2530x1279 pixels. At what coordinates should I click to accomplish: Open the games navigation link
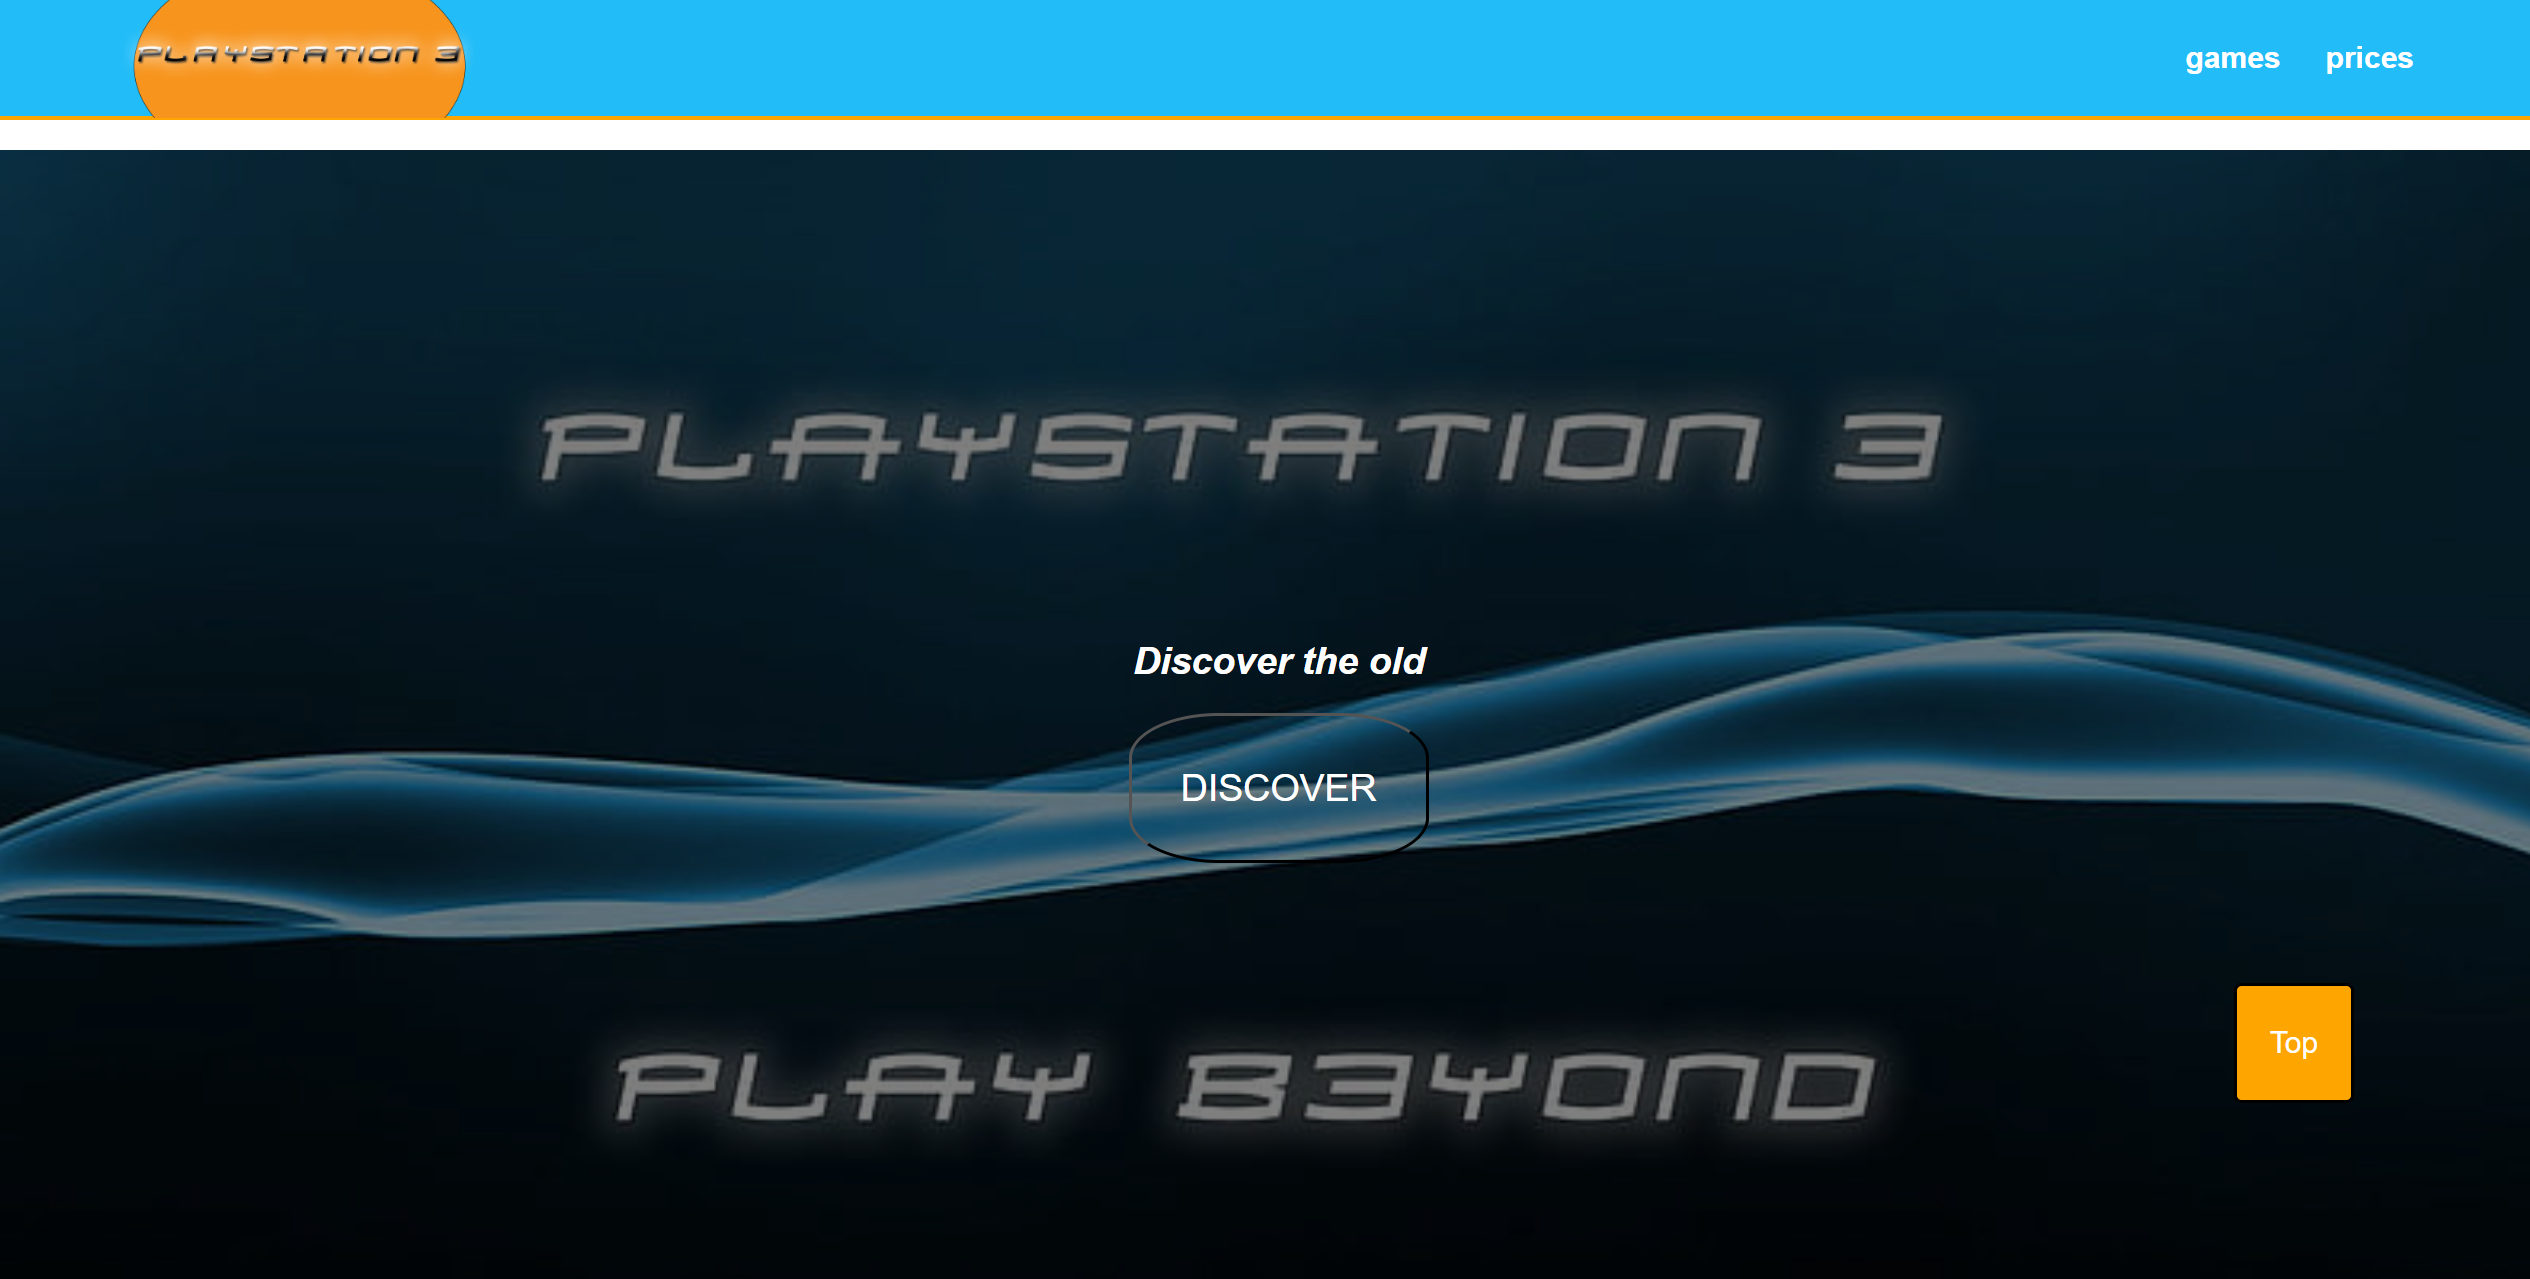(2231, 58)
